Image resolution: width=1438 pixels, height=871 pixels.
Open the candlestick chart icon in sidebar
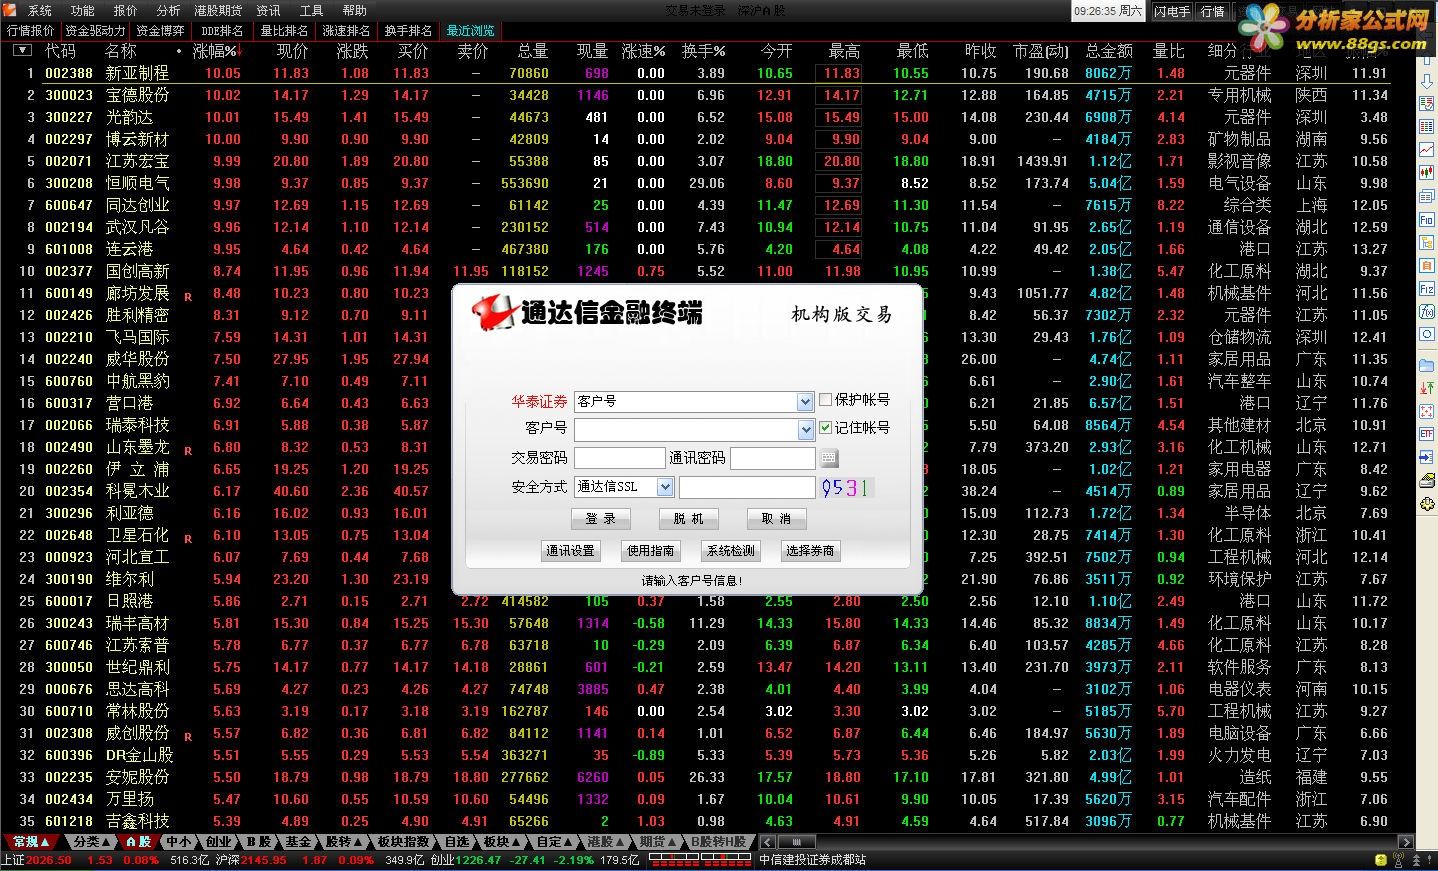(x=1427, y=172)
